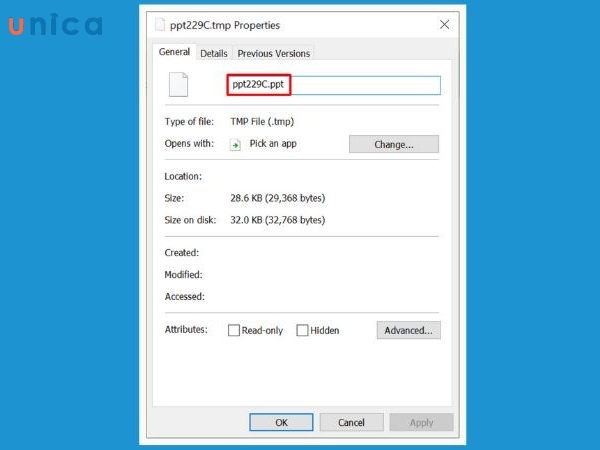Screen dimensions: 600x450
Task: Enable the Read-only checkbox
Action: (x=233, y=330)
